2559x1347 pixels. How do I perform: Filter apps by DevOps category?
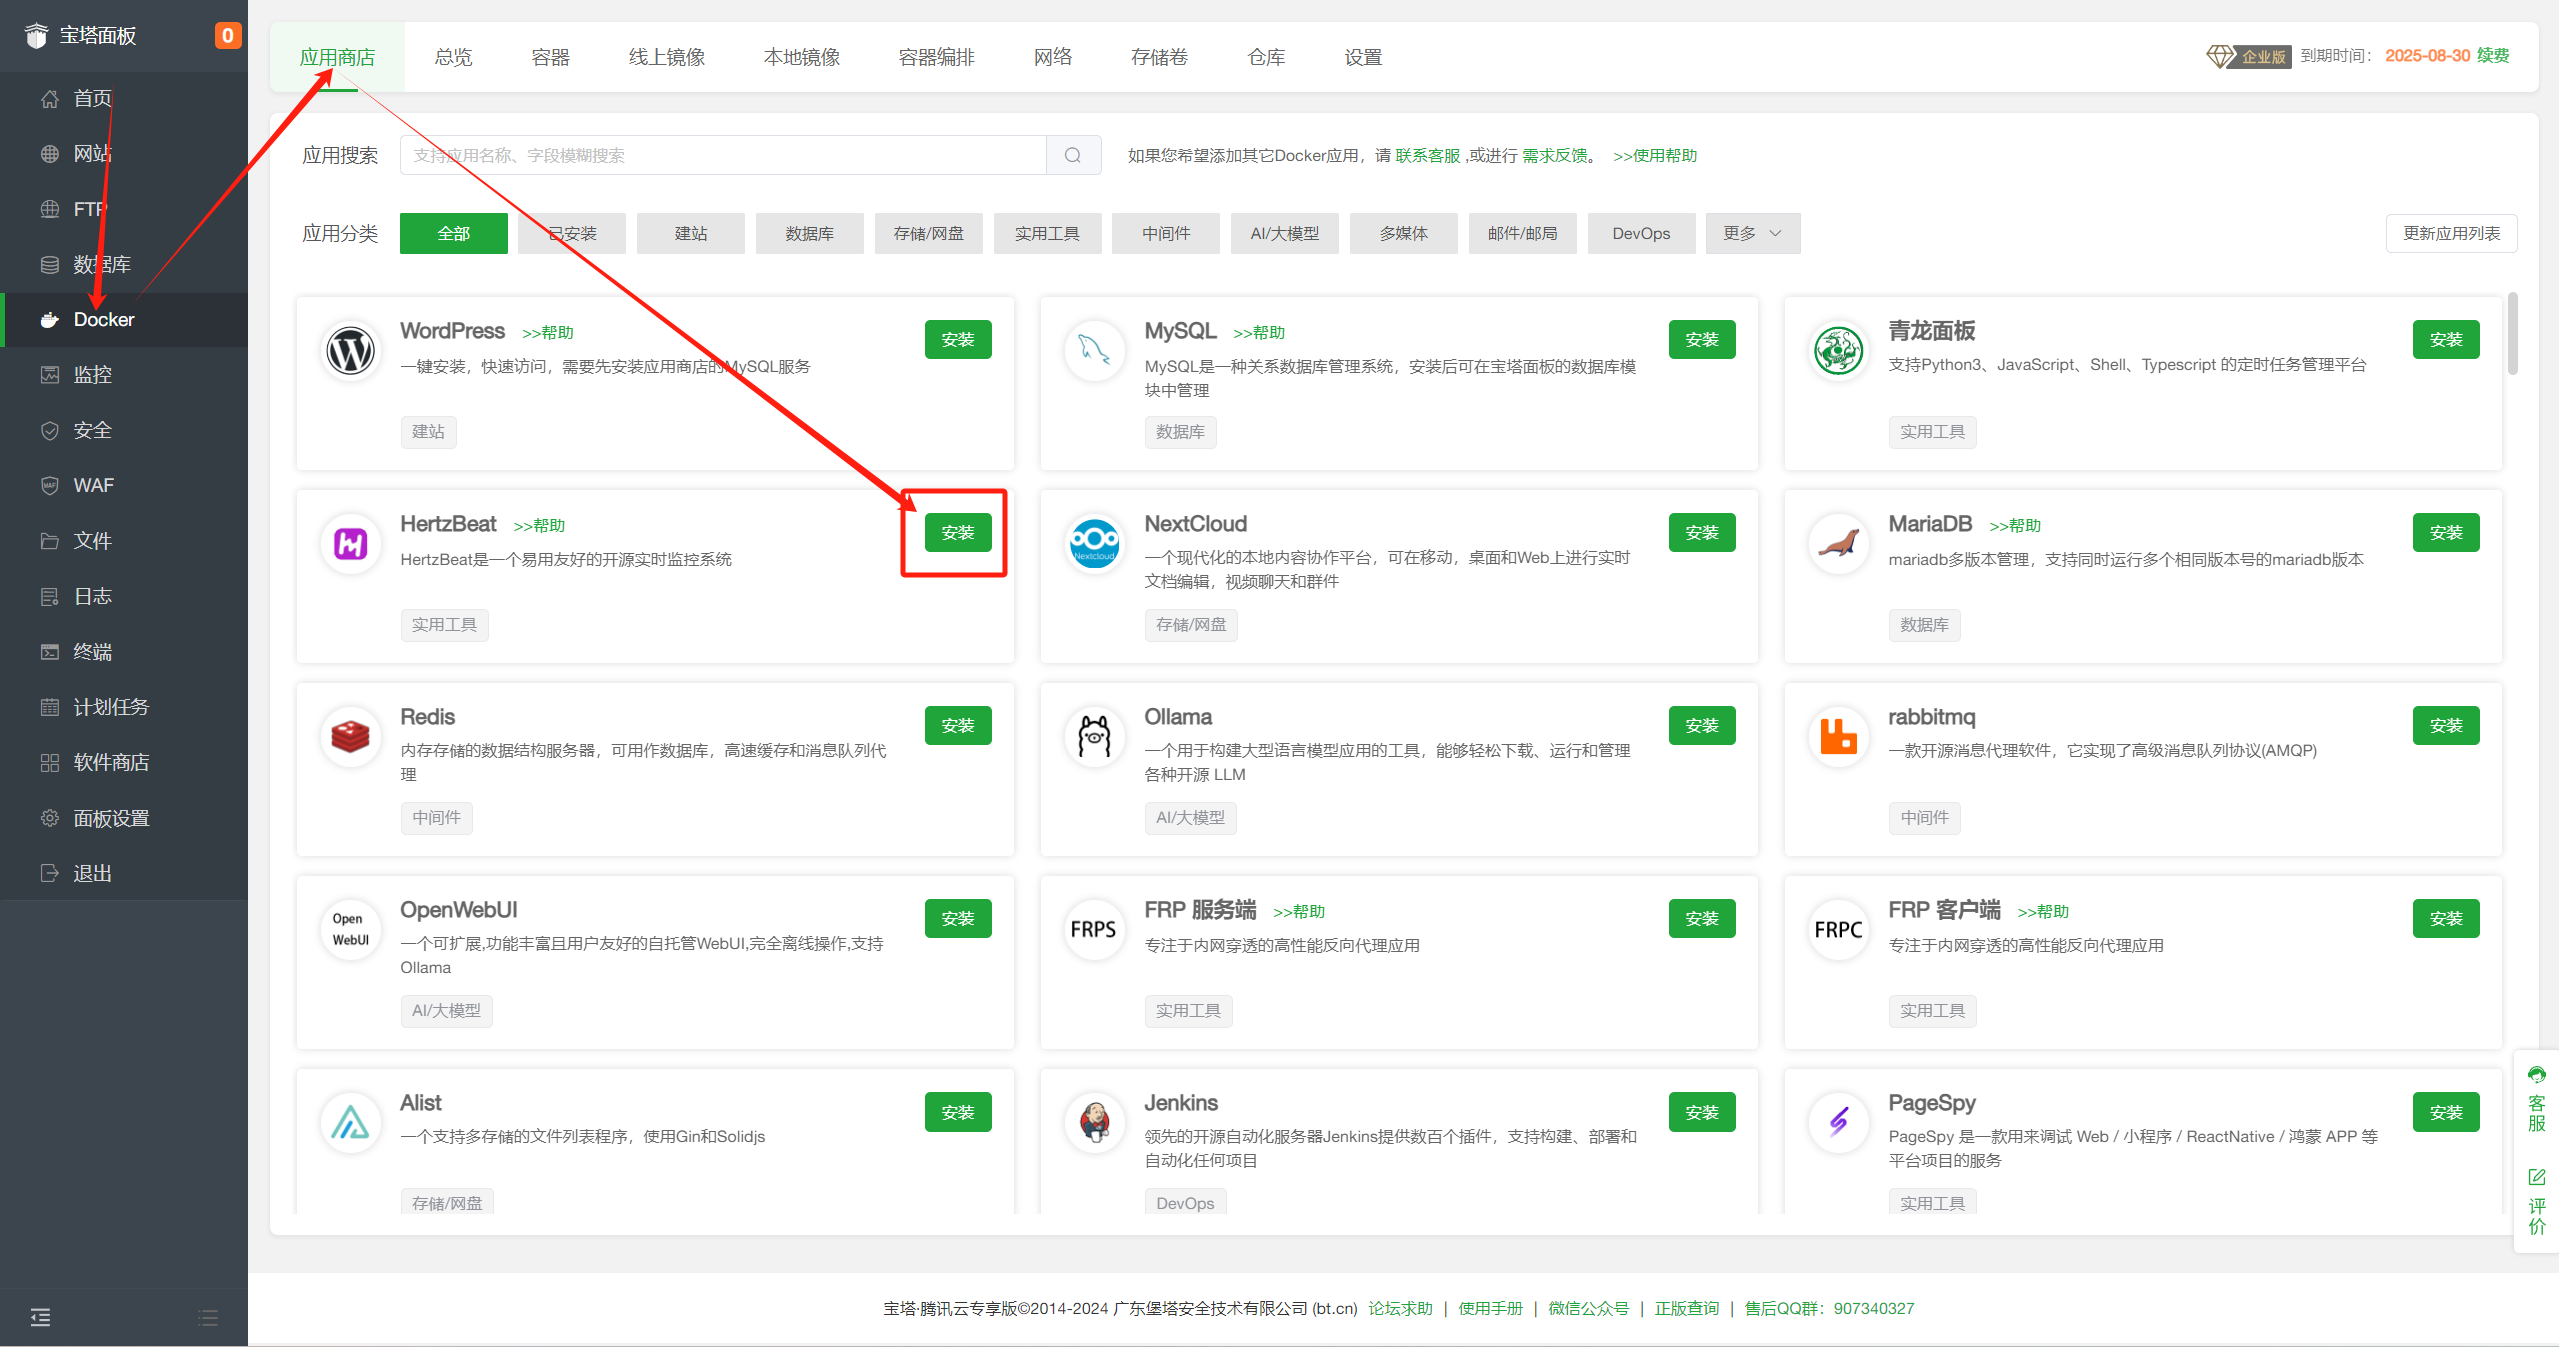1641,233
